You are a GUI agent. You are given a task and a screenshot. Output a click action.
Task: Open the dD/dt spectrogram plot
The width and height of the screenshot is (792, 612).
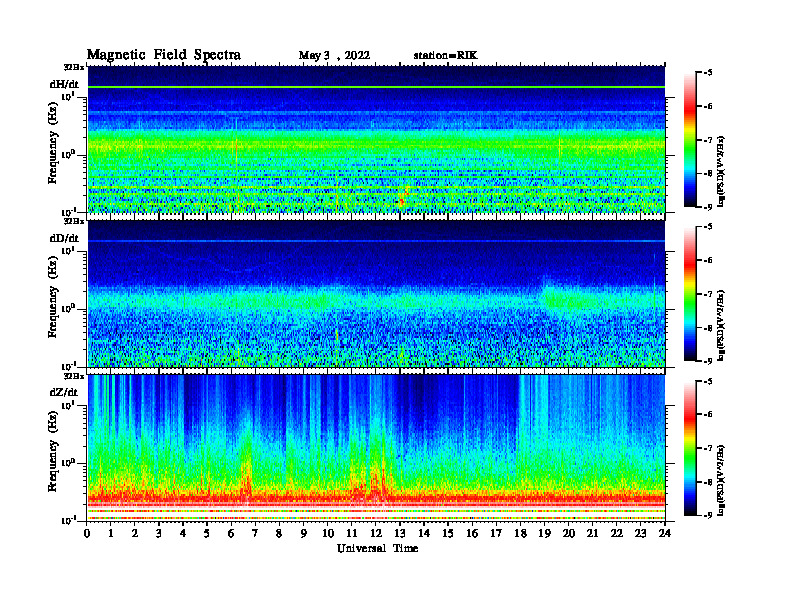tap(376, 294)
